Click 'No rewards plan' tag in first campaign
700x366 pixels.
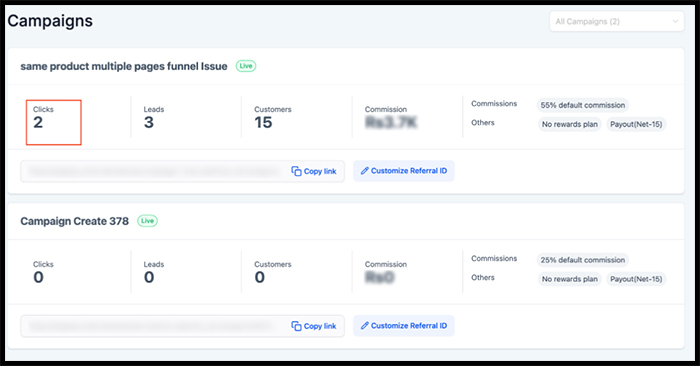pyautogui.click(x=570, y=125)
